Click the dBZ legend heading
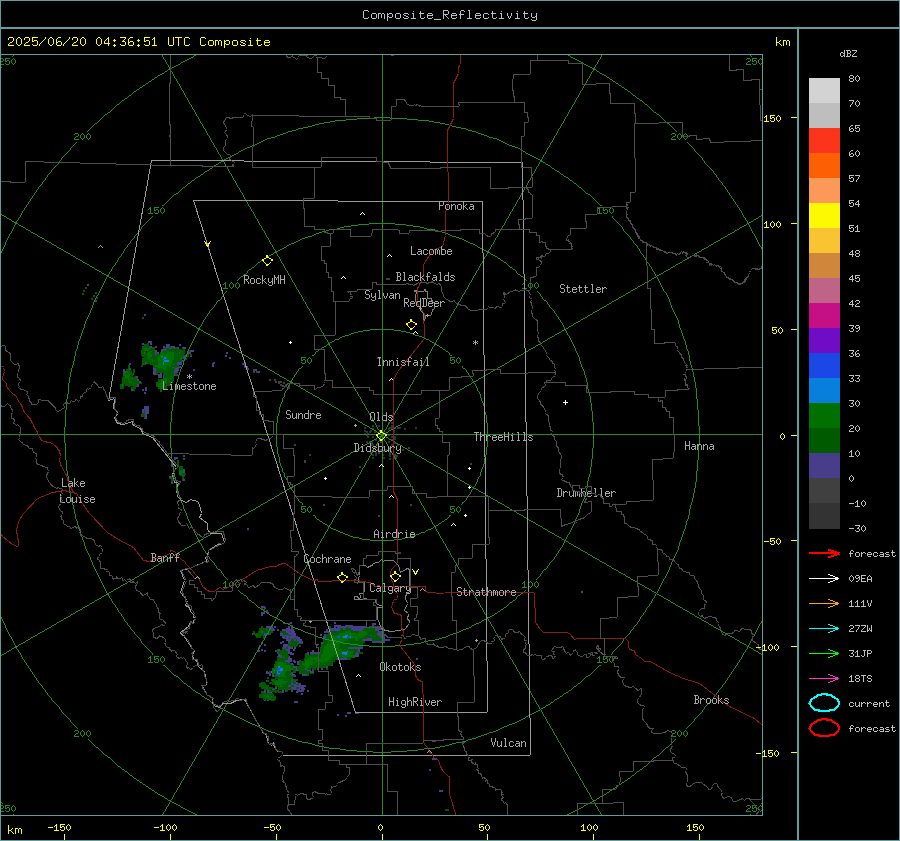Image resolution: width=900 pixels, height=841 pixels. coord(848,53)
